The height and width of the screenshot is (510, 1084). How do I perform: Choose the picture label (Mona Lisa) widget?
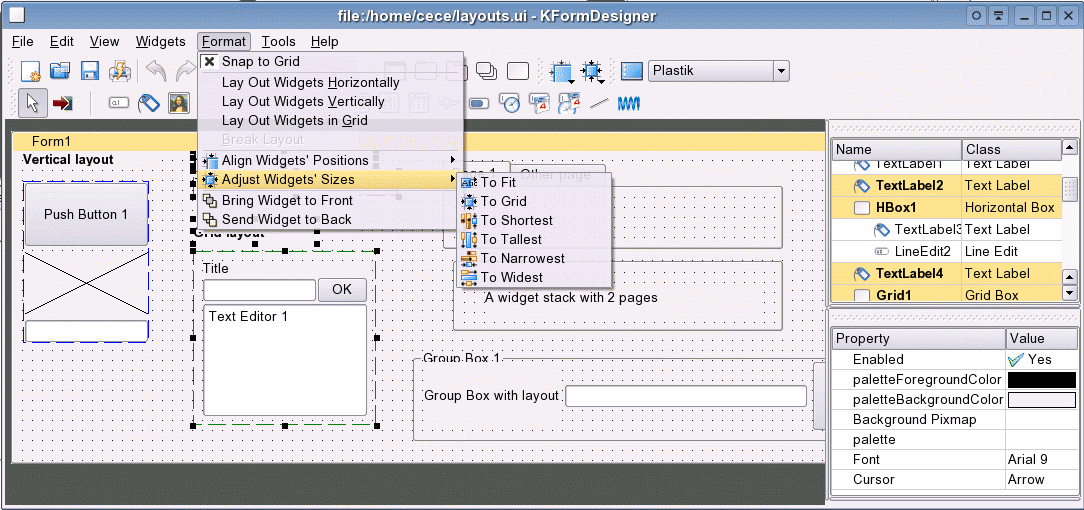coord(178,102)
